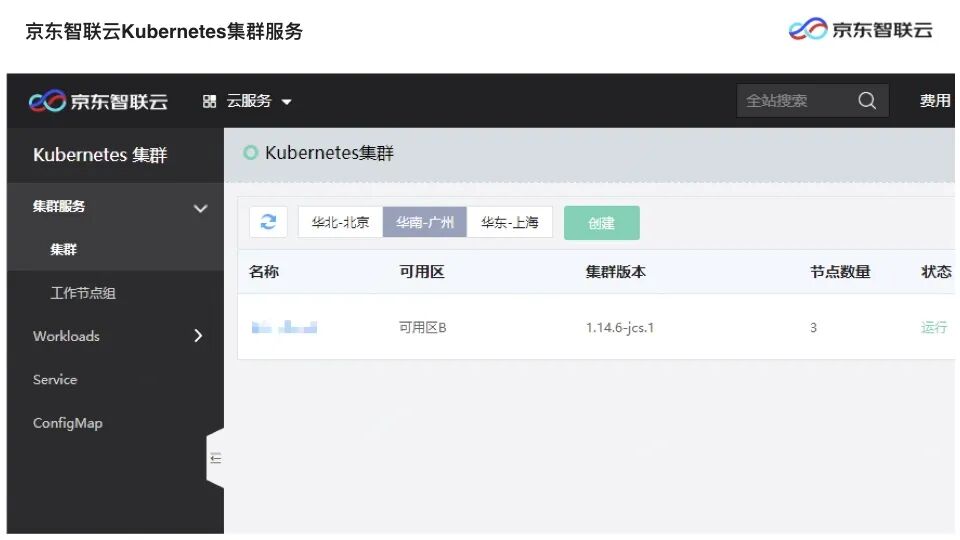Screen dimensions: 960x540
Task: Open the 费用 top menu
Action: [935, 100]
